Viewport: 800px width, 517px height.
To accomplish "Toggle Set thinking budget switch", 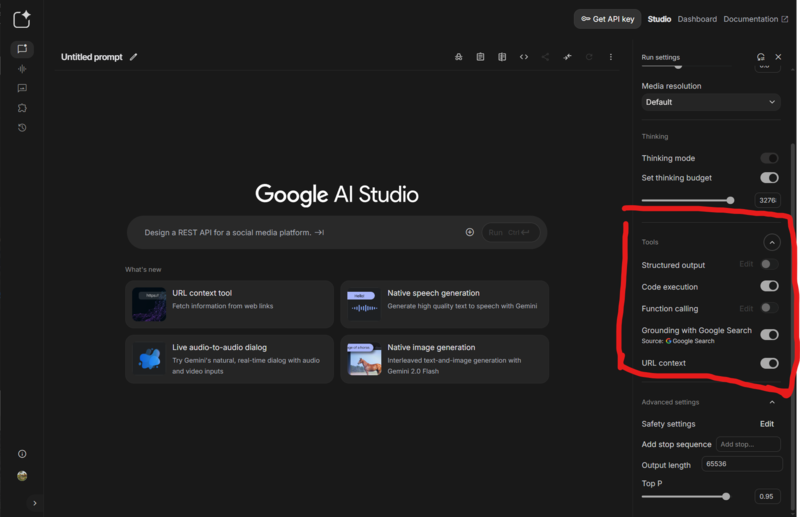I will pos(769,178).
